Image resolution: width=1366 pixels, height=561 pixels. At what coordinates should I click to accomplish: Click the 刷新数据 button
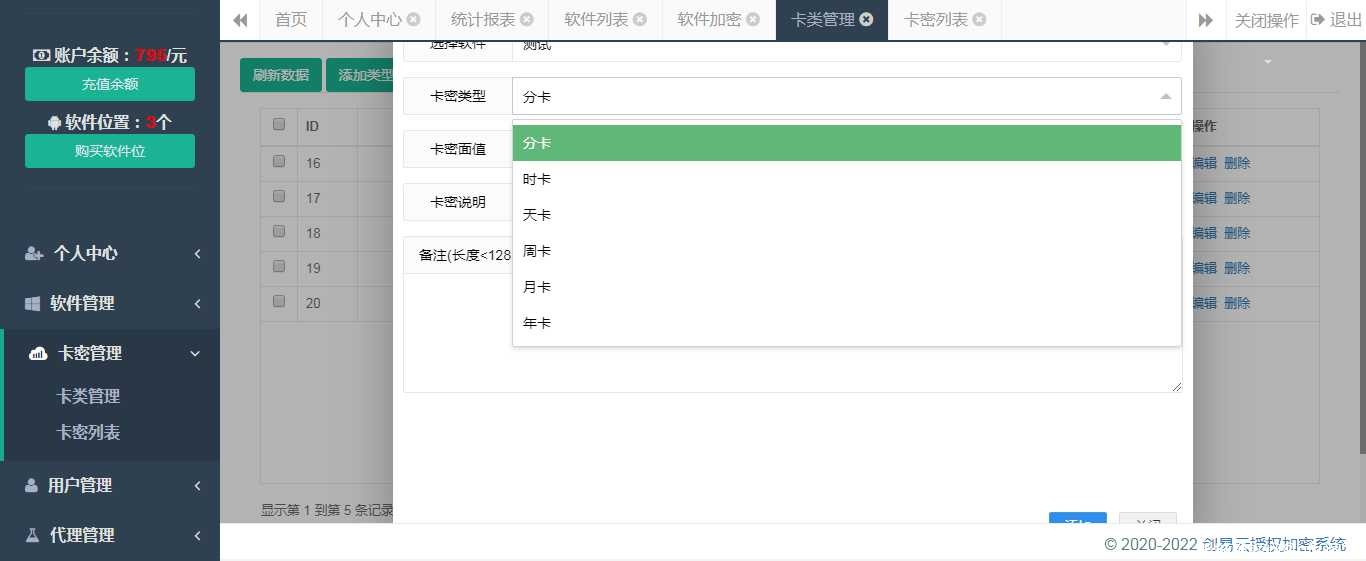(281, 75)
